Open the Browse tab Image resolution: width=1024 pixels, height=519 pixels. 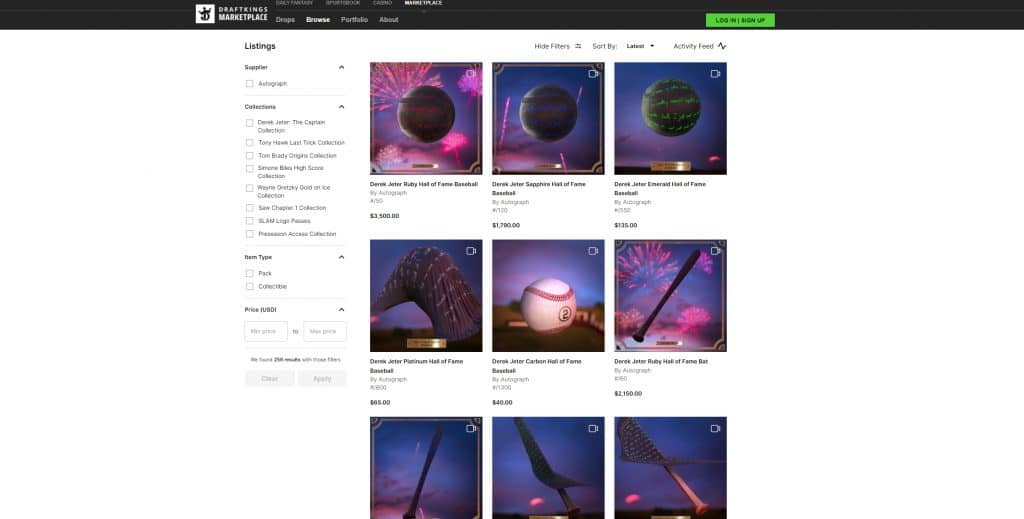click(x=318, y=20)
